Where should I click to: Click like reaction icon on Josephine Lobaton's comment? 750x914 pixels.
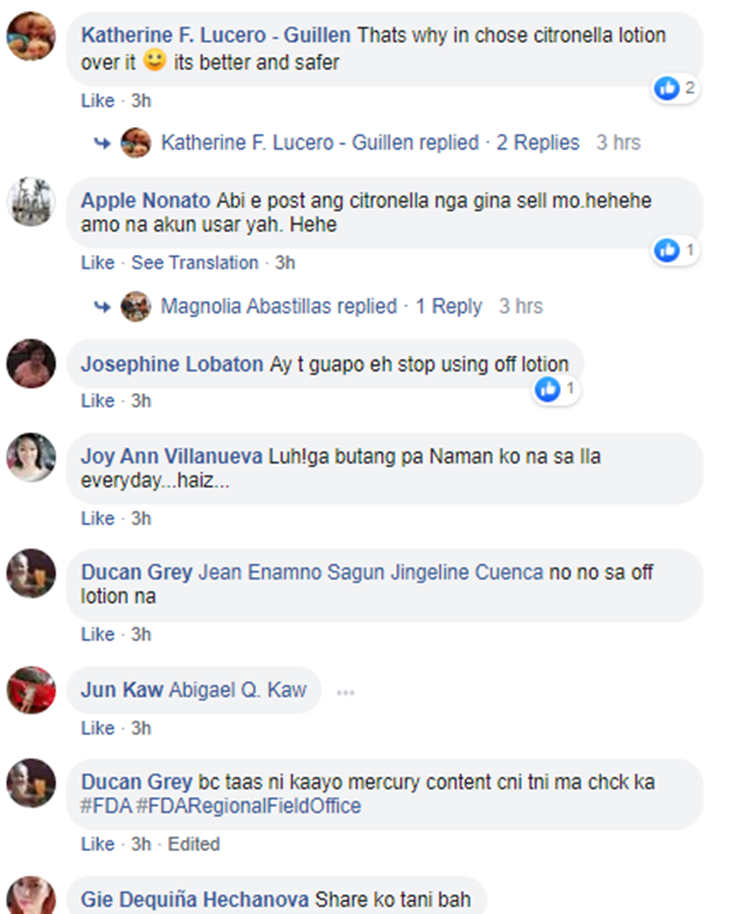click(547, 389)
